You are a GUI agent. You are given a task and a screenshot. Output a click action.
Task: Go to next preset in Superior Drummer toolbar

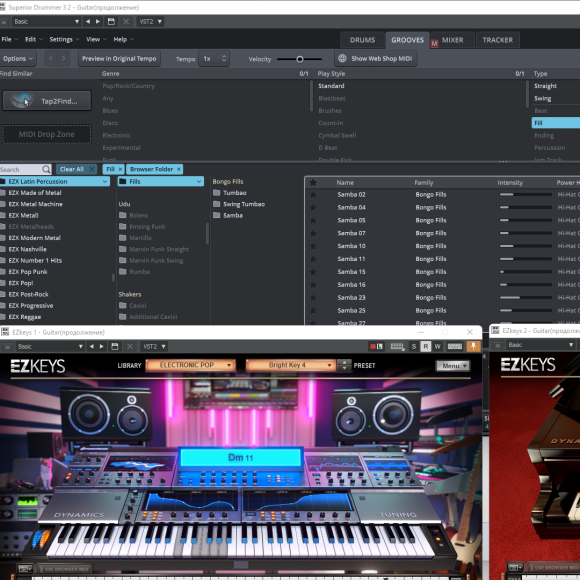pyautogui.click(x=98, y=21)
